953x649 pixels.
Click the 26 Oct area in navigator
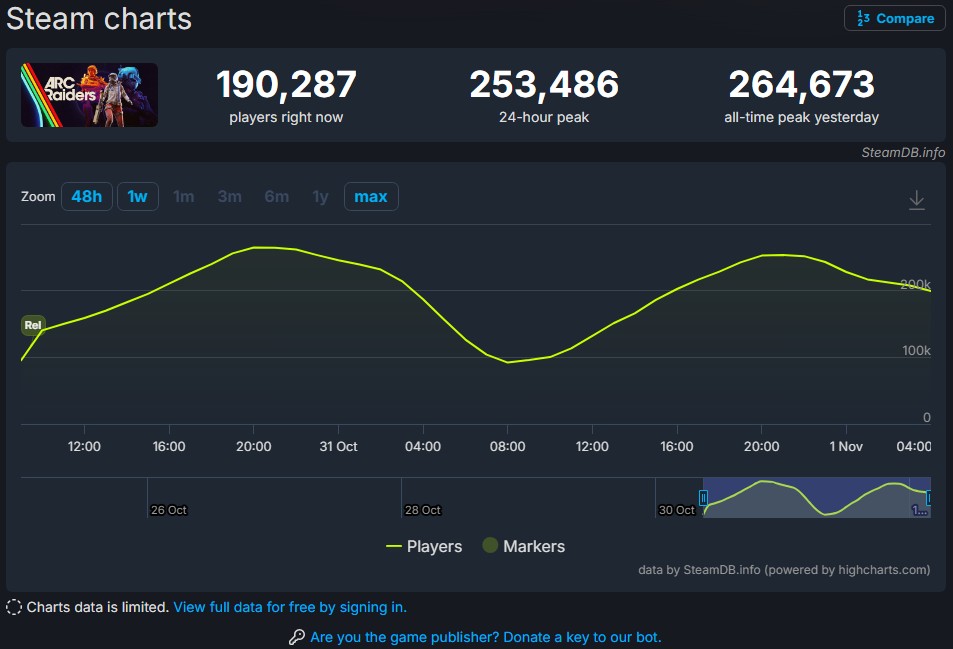tap(169, 509)
